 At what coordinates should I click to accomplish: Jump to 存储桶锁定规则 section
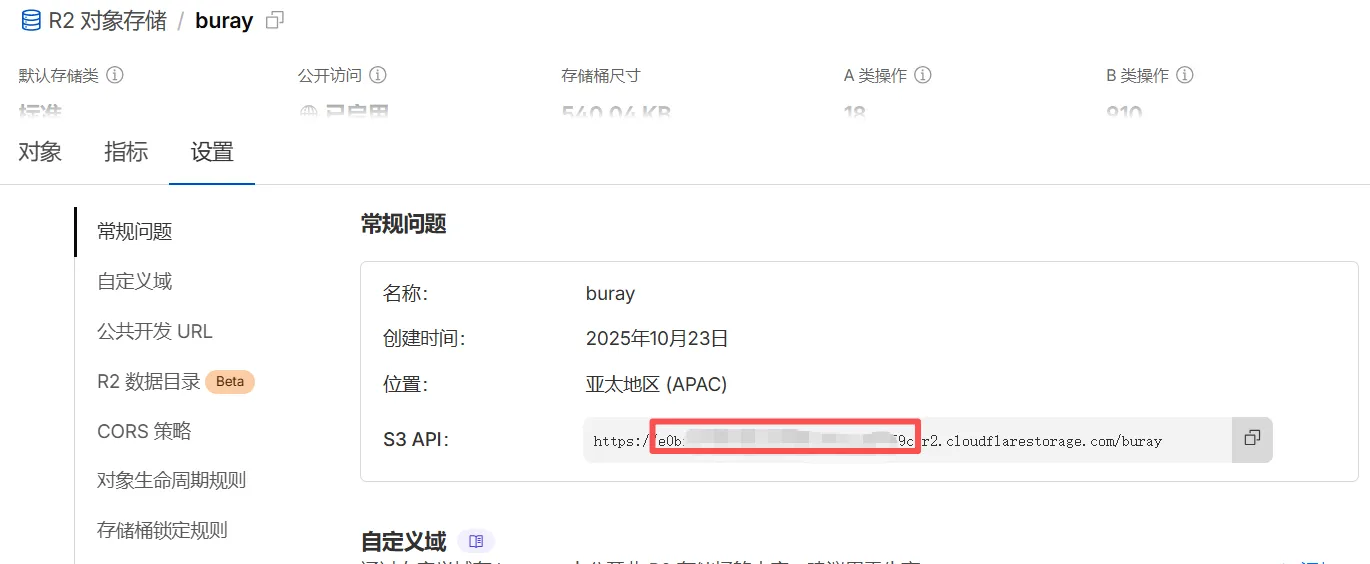(162, 530)
